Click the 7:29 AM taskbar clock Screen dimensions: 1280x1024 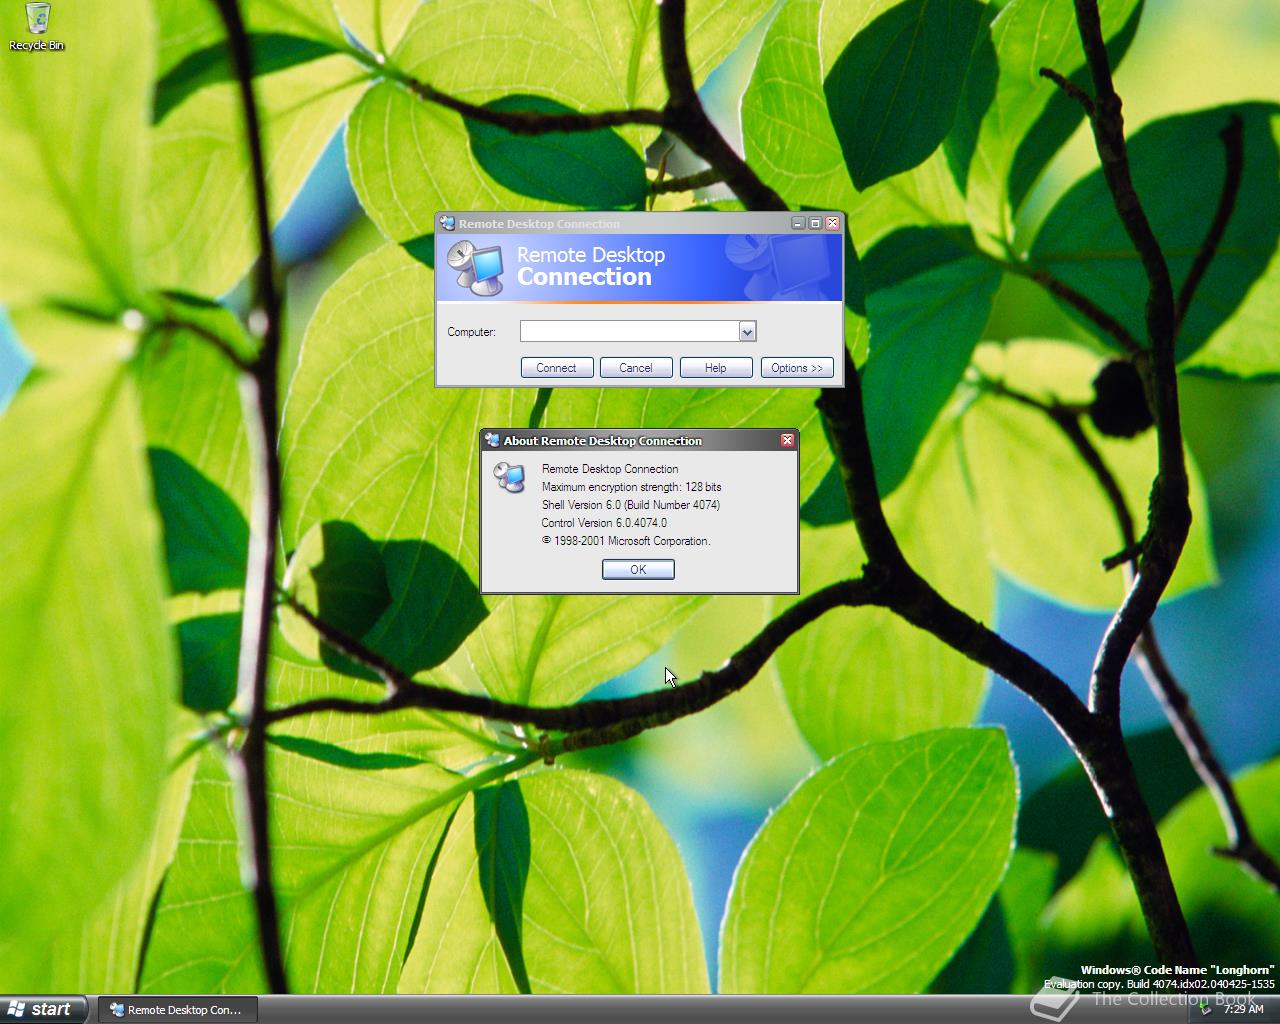point(1243,1009)
